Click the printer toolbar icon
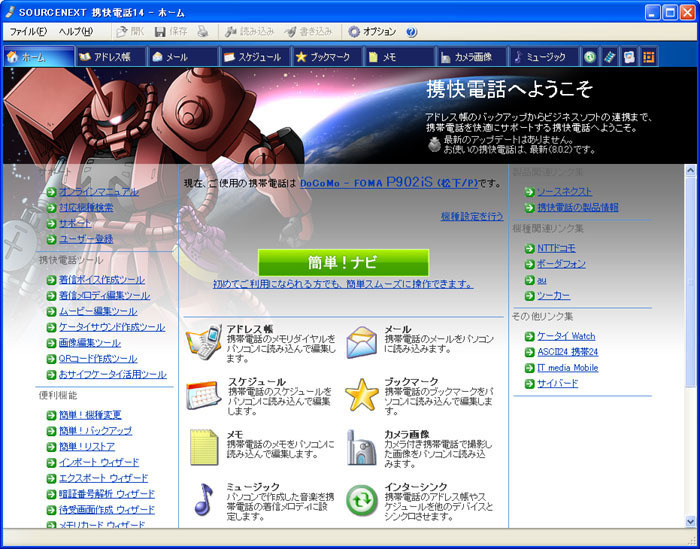The image size is (700, 549). click(203, 32)
